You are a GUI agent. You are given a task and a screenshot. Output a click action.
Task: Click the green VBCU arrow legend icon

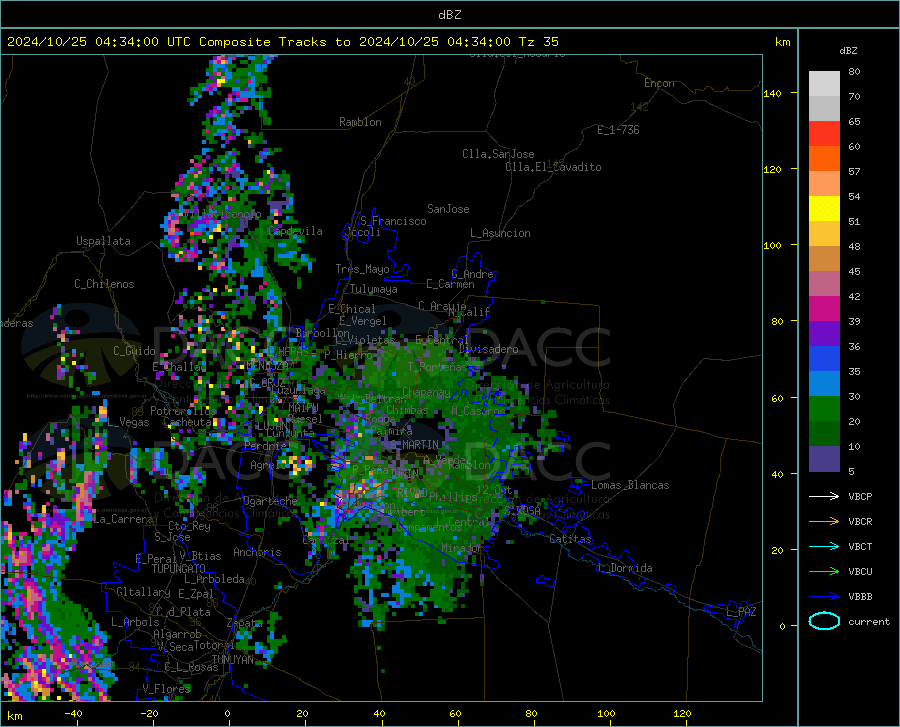(824, 572)
